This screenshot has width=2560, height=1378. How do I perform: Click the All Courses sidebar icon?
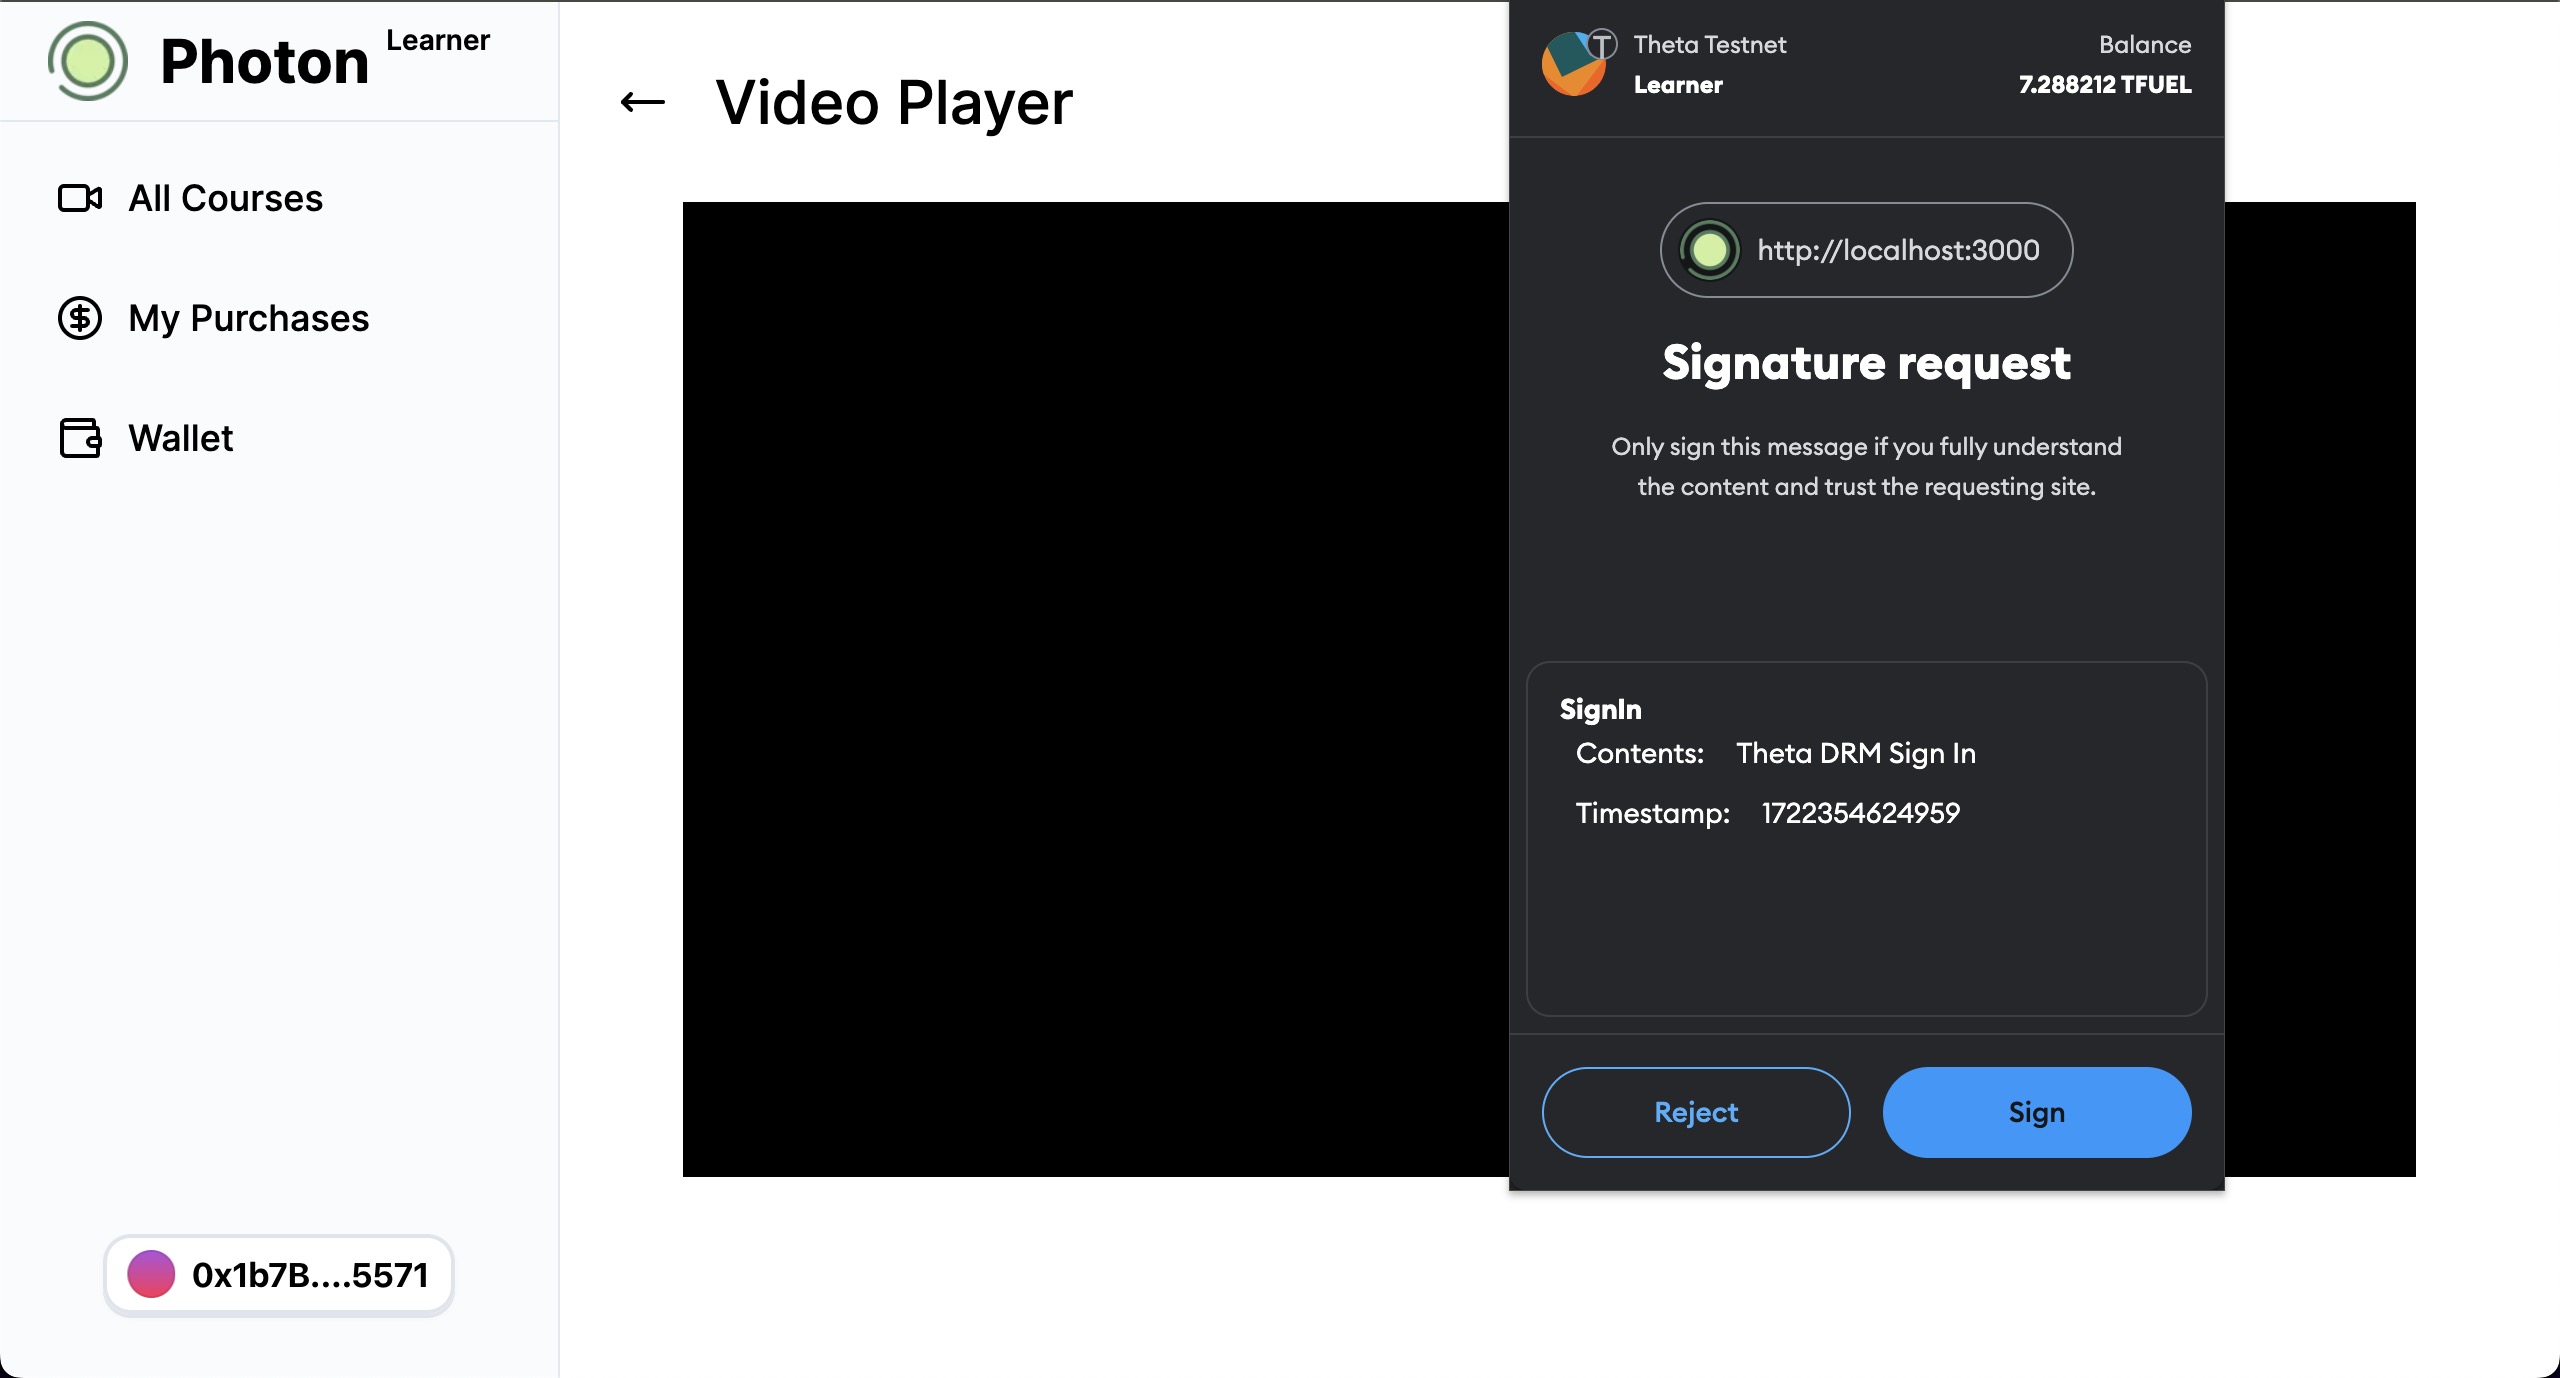point(81,197)
